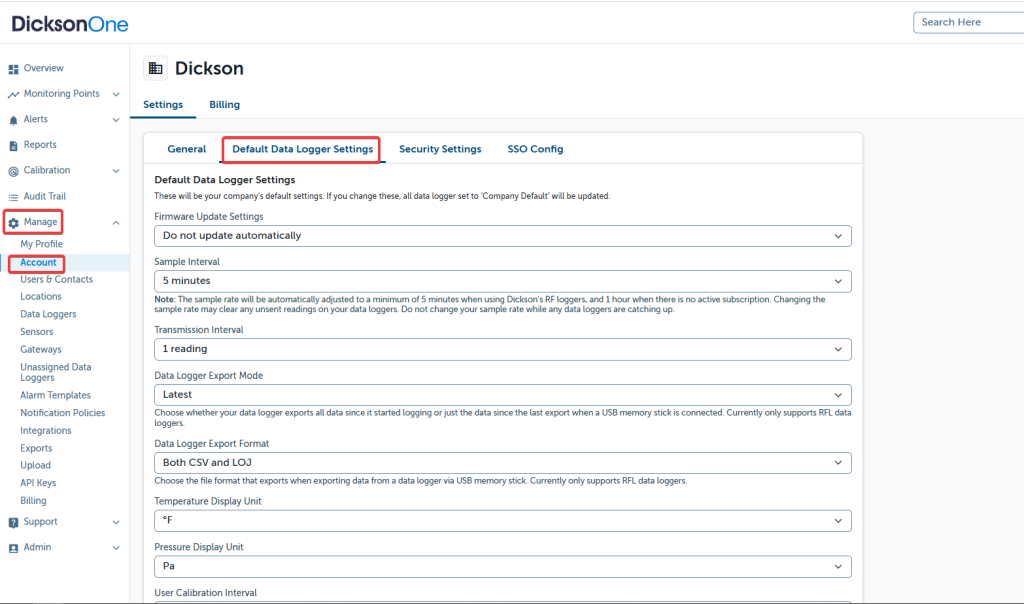
Task: Open the Sample Interval dropdown
Action: pos(502,281)
